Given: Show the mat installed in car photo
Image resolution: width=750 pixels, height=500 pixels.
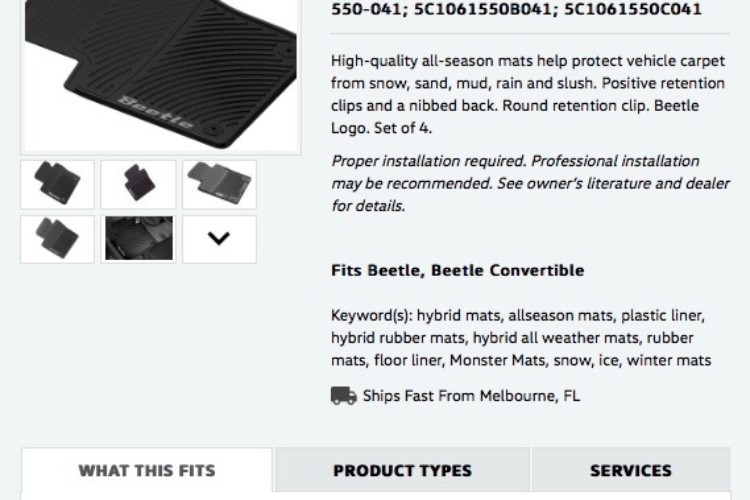Looking at the screenshot, I should tap(138, 239).
